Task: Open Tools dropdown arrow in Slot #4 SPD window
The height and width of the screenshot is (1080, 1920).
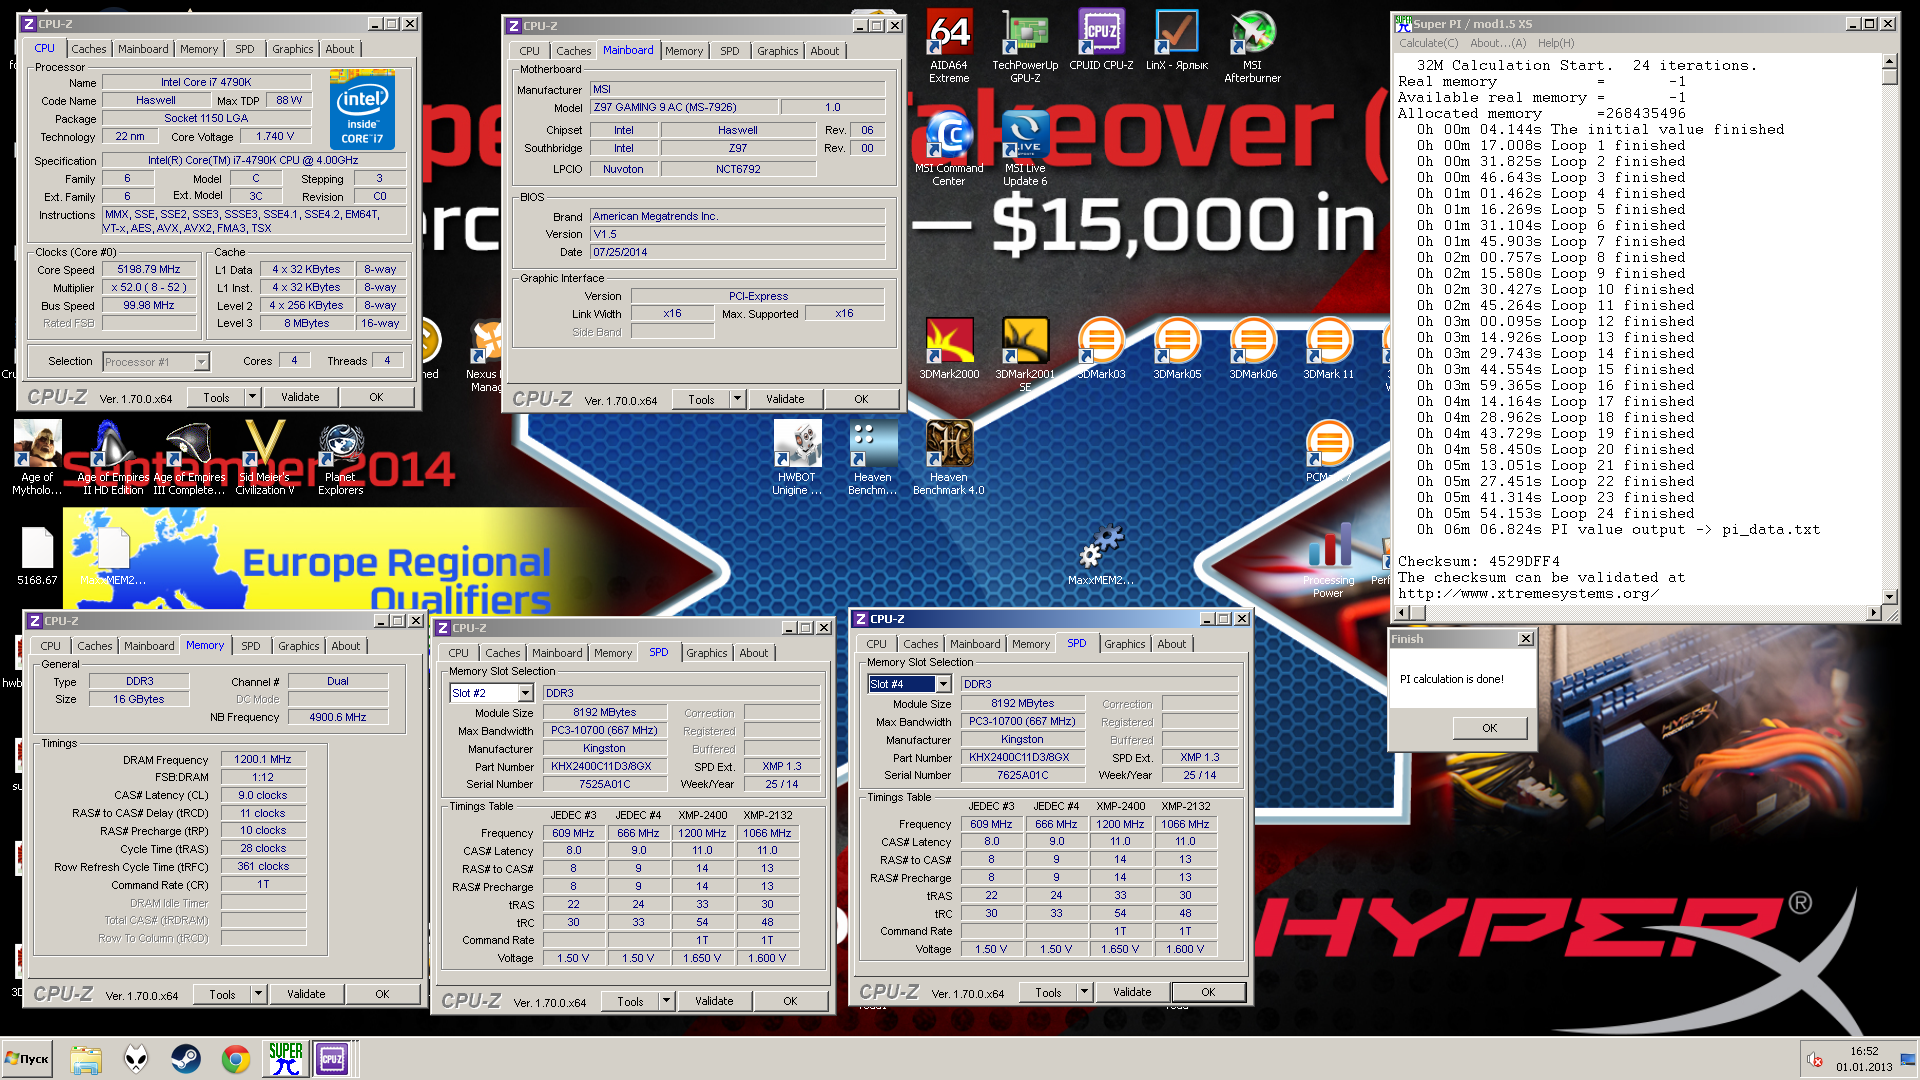Action: pyautogui.click(x=1085, y=992)
